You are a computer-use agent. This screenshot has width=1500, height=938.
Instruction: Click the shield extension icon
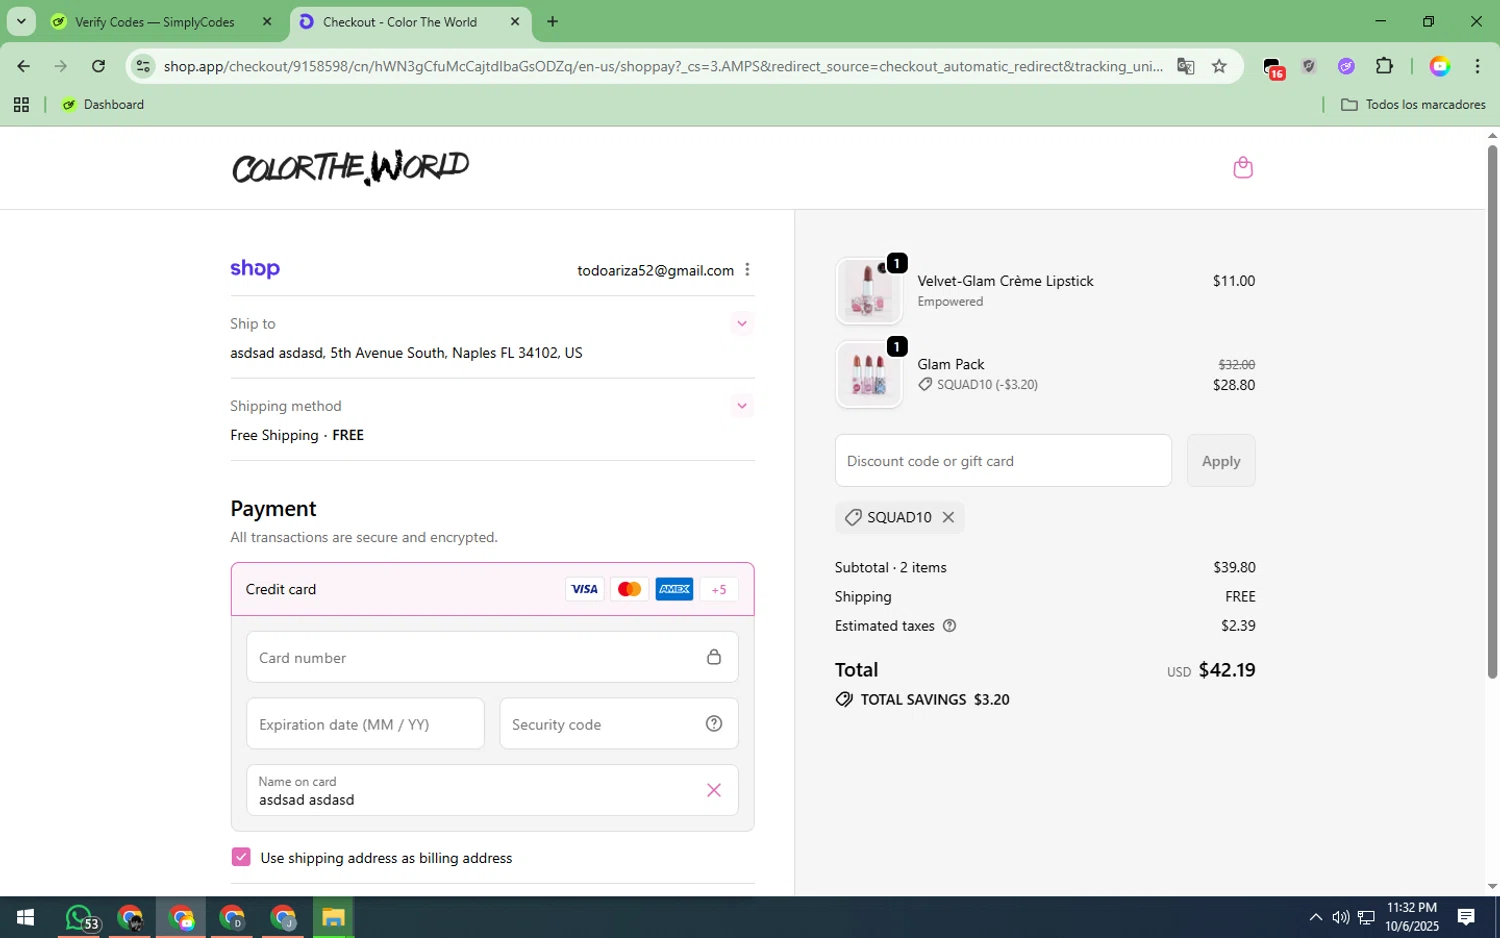(1309, 66)
